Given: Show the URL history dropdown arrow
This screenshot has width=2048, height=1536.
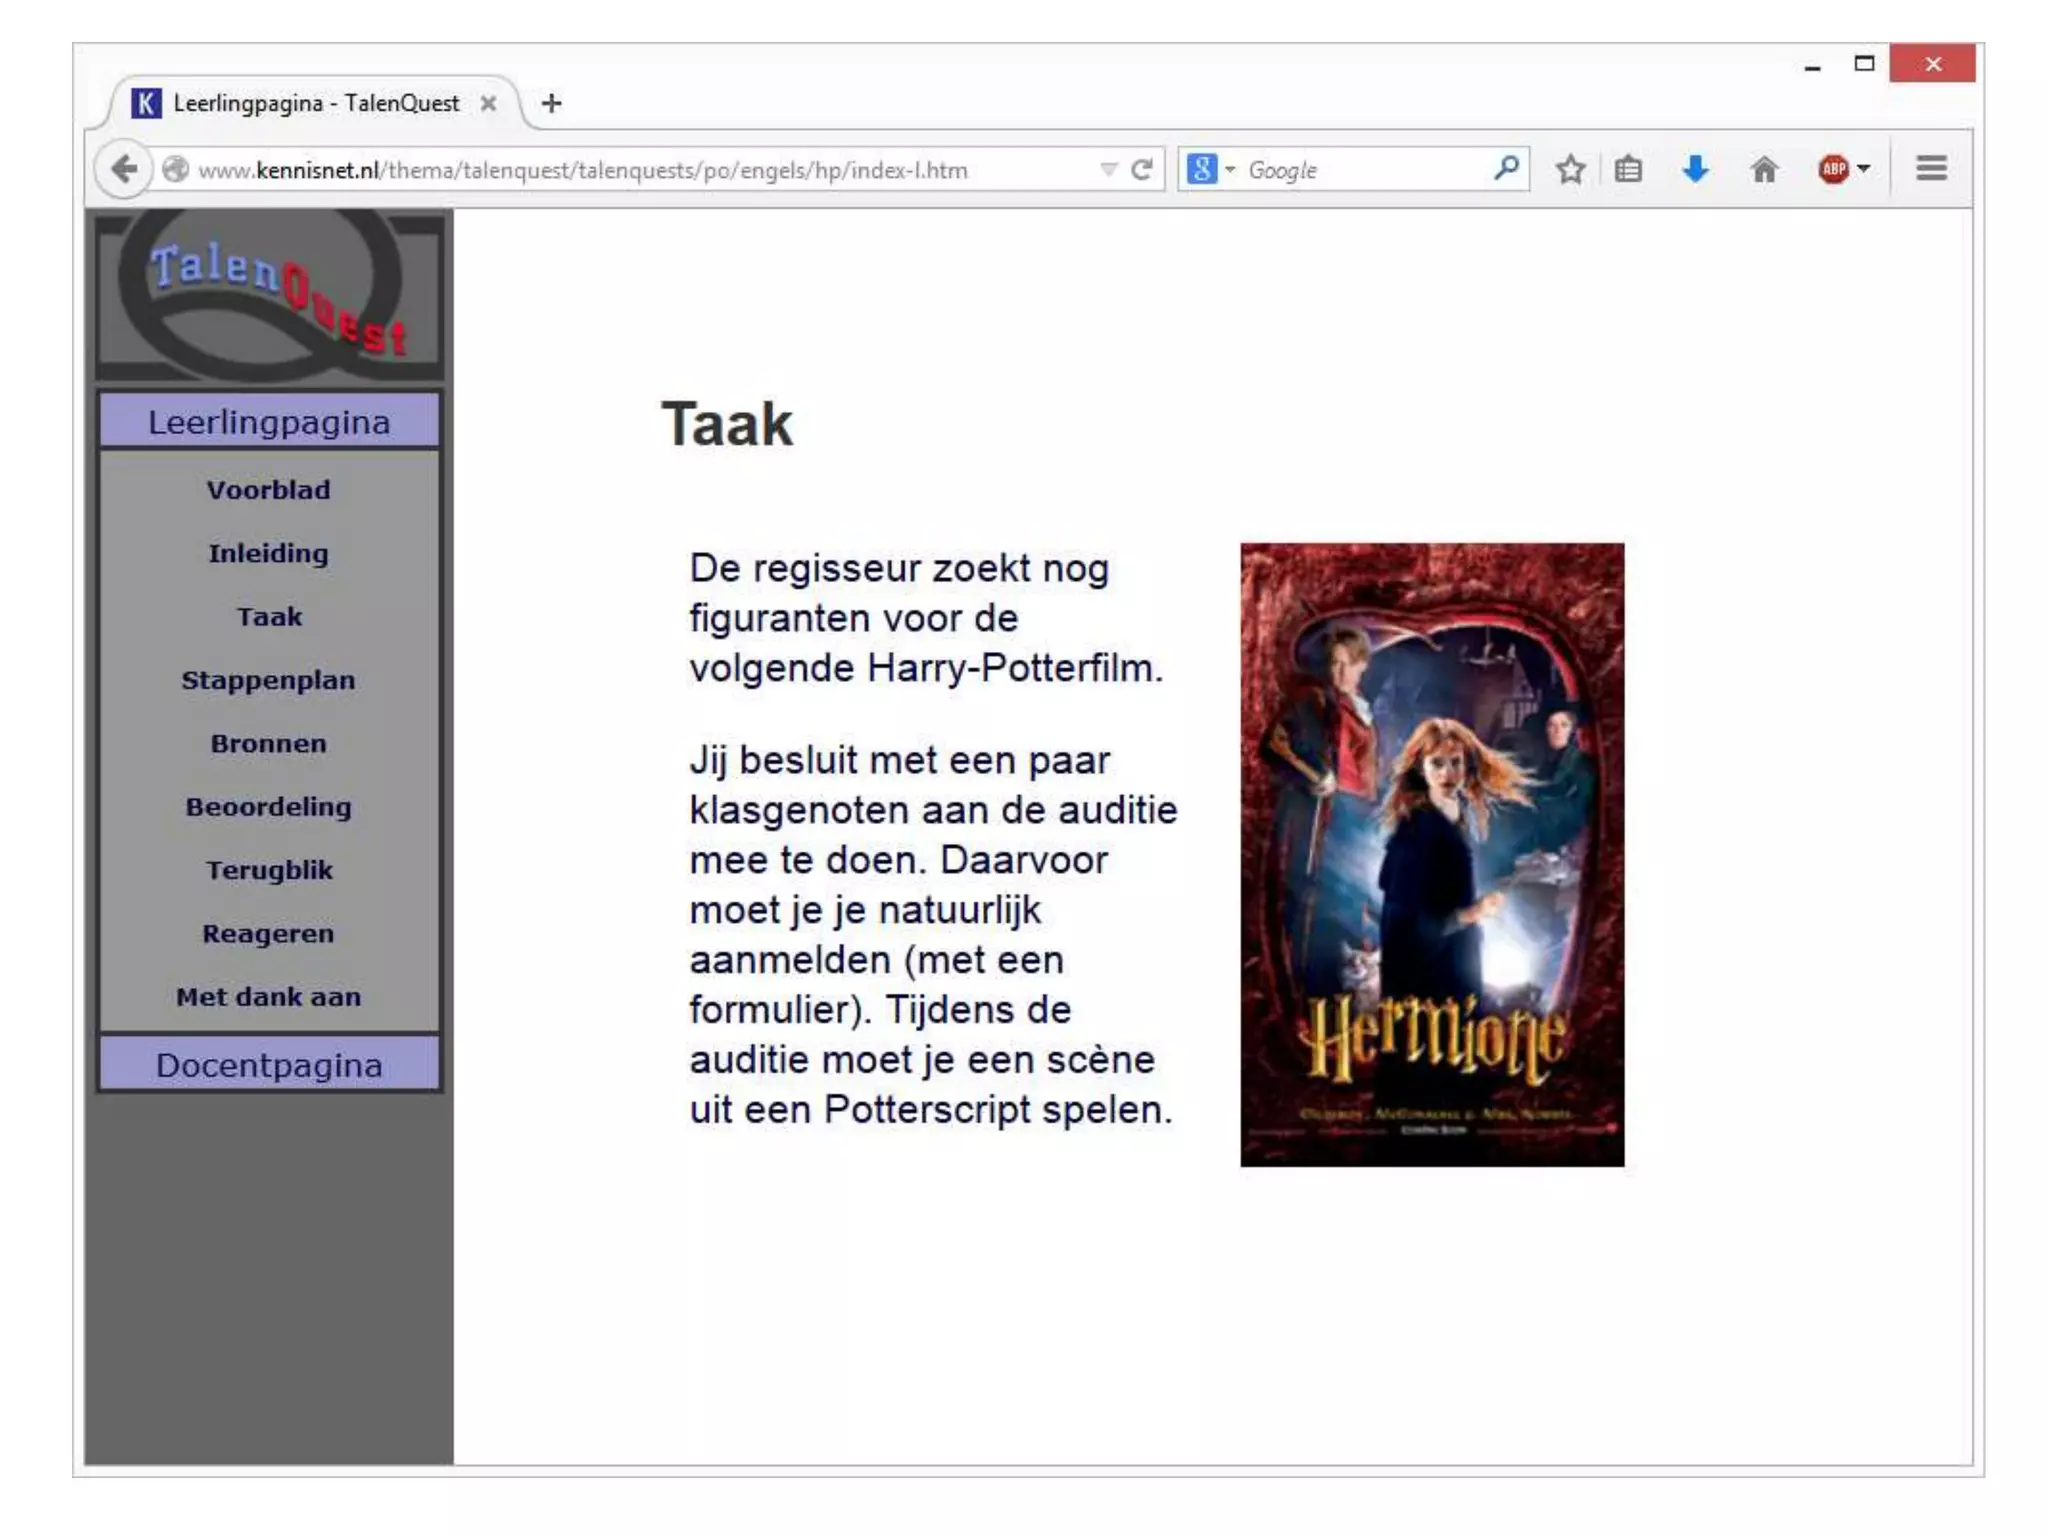Looking at the screenshot, I should [x=1108, y=170].
